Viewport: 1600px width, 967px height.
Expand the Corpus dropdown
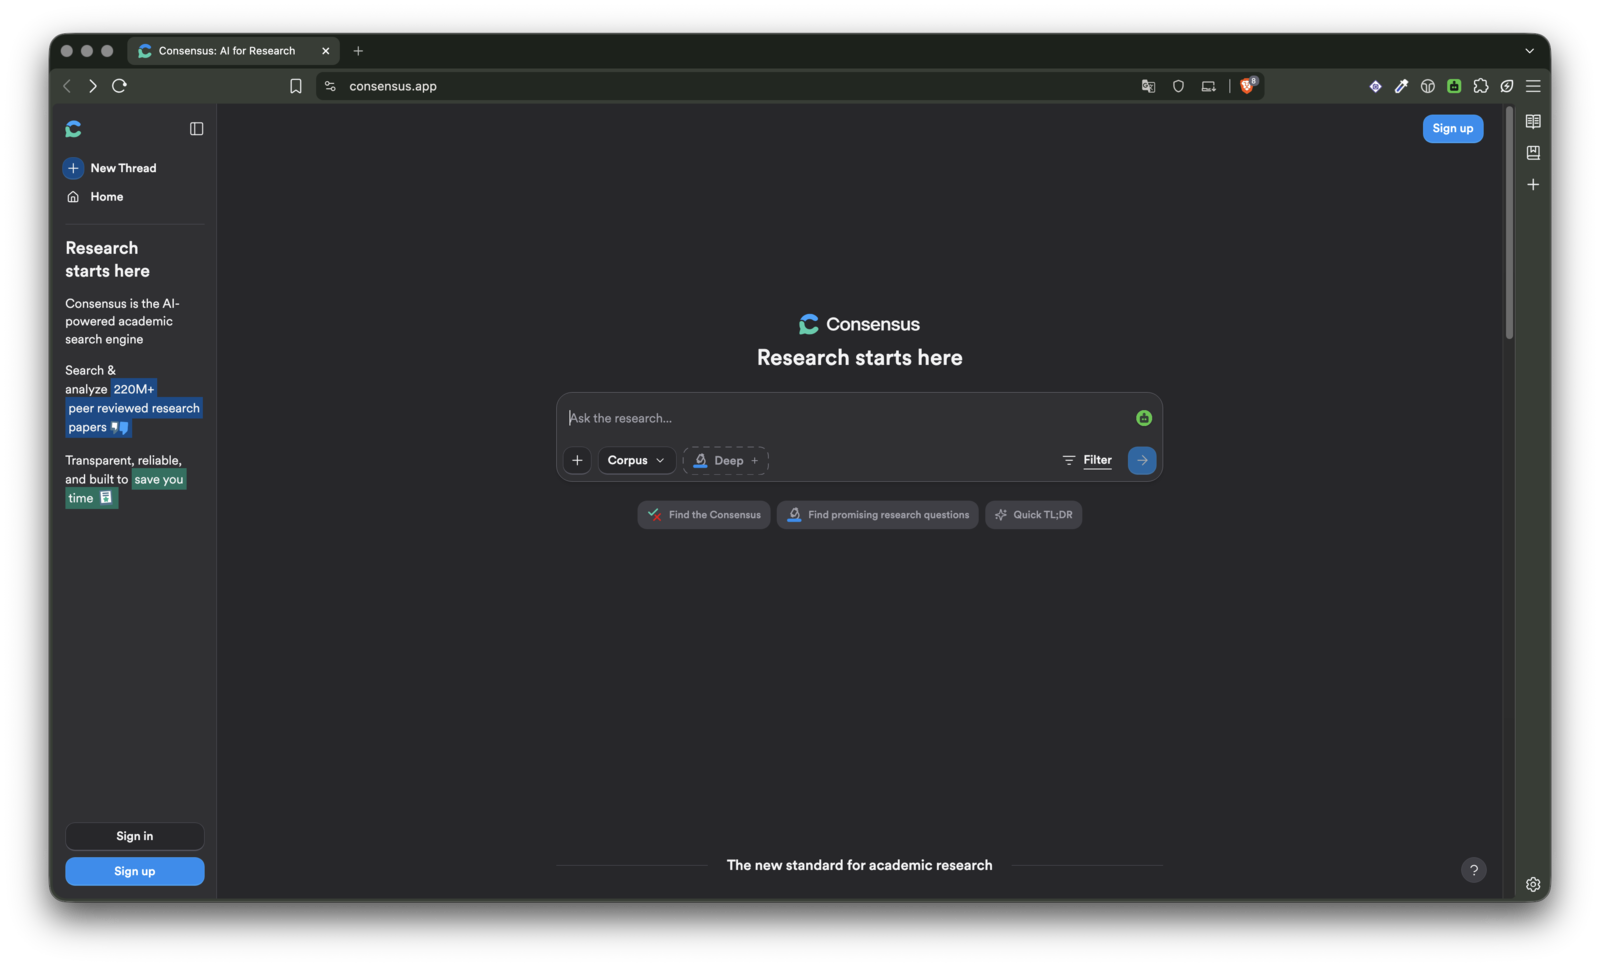click(x=636, y=460)
